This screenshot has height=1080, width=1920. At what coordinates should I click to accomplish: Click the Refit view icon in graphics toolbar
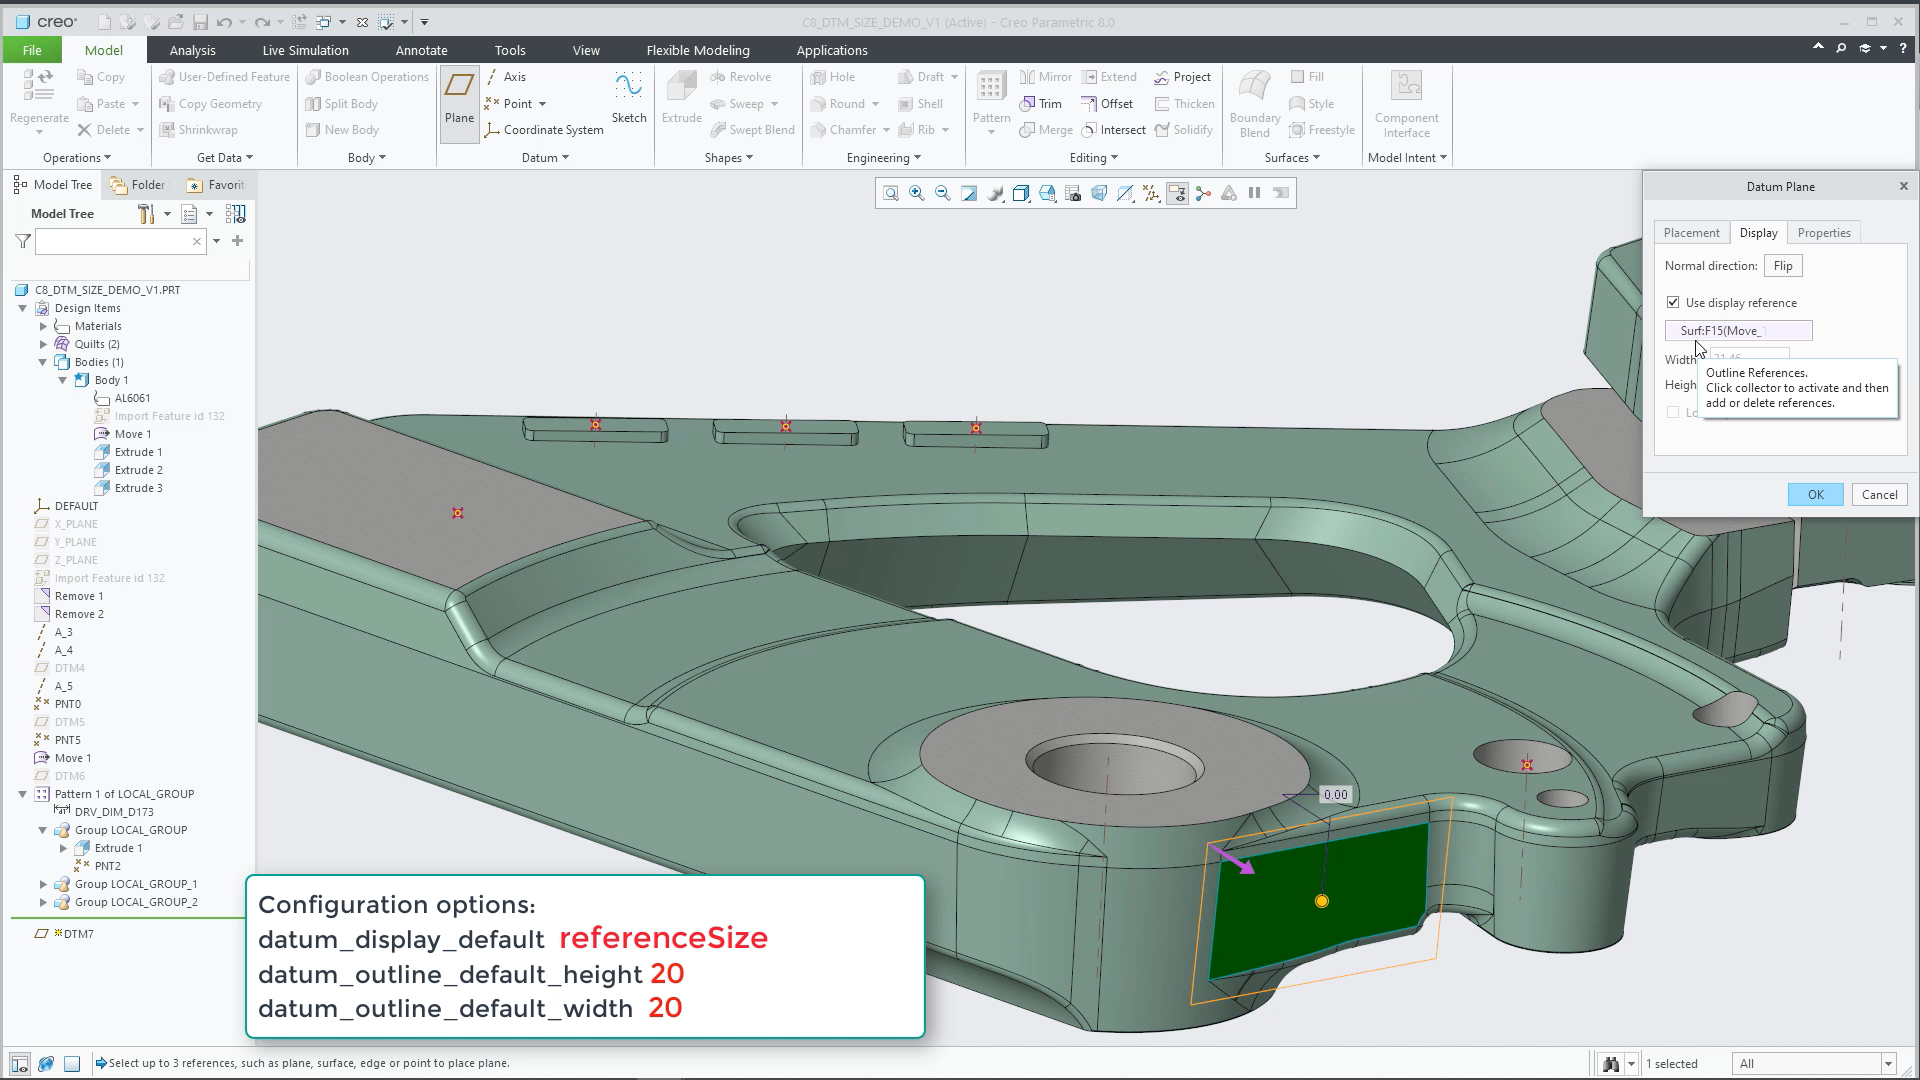890,193
